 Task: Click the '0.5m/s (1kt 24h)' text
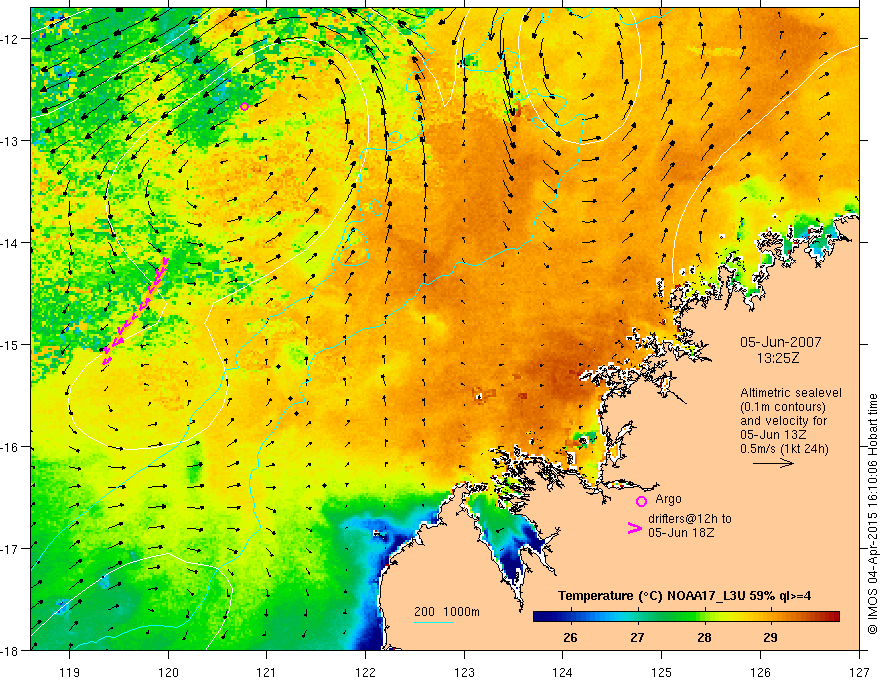784,449
